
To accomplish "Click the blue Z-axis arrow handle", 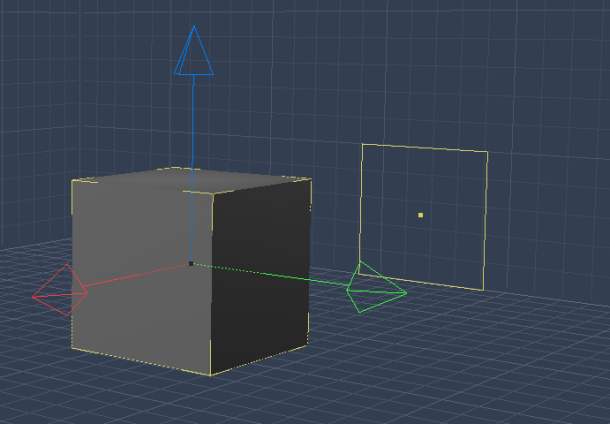I will tap(194, 51).
